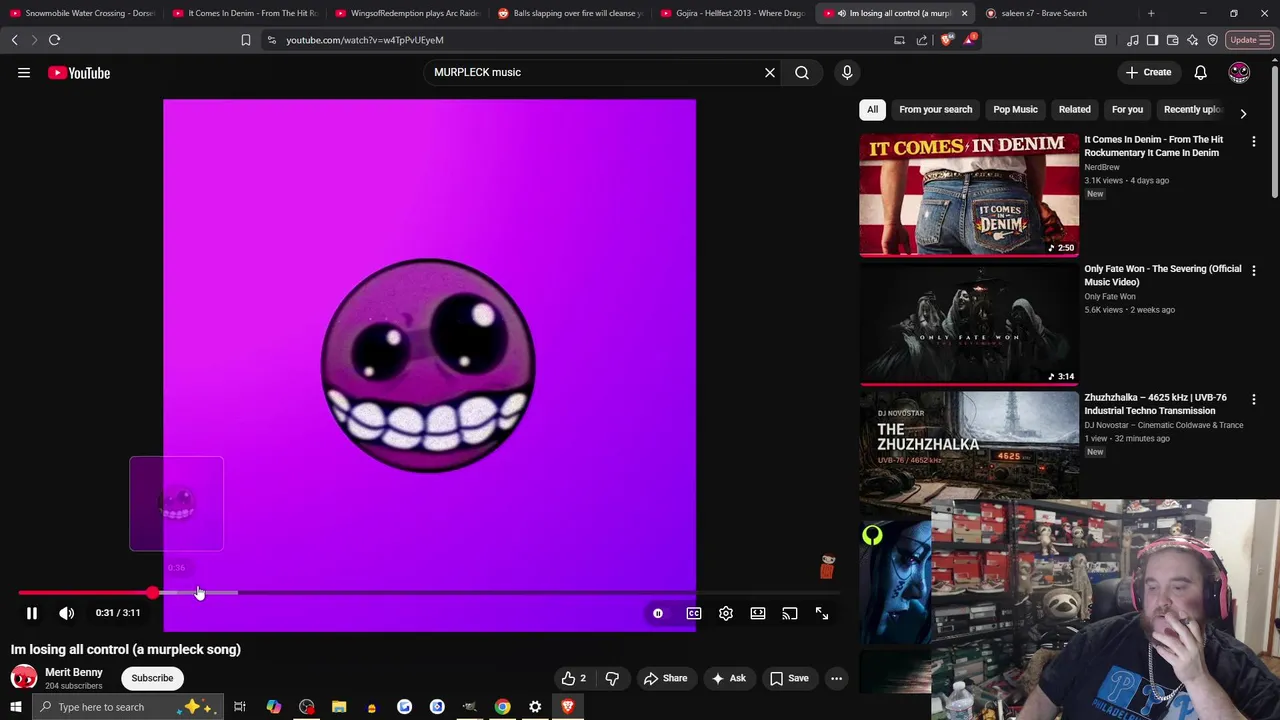Open options for Zhuzhzhalka video
Viewport: 1280px width, 720px height.
1253,400
